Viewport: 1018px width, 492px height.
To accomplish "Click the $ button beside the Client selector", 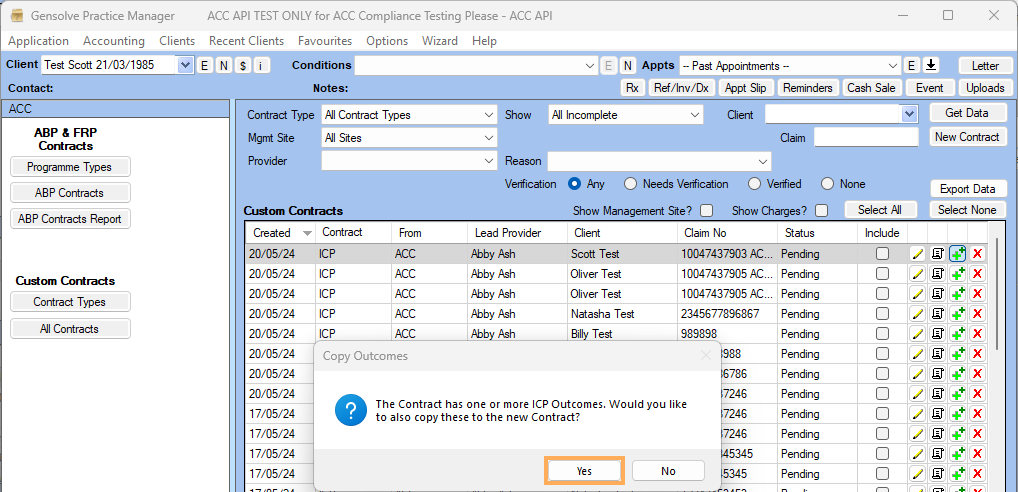I will (242, 66).
